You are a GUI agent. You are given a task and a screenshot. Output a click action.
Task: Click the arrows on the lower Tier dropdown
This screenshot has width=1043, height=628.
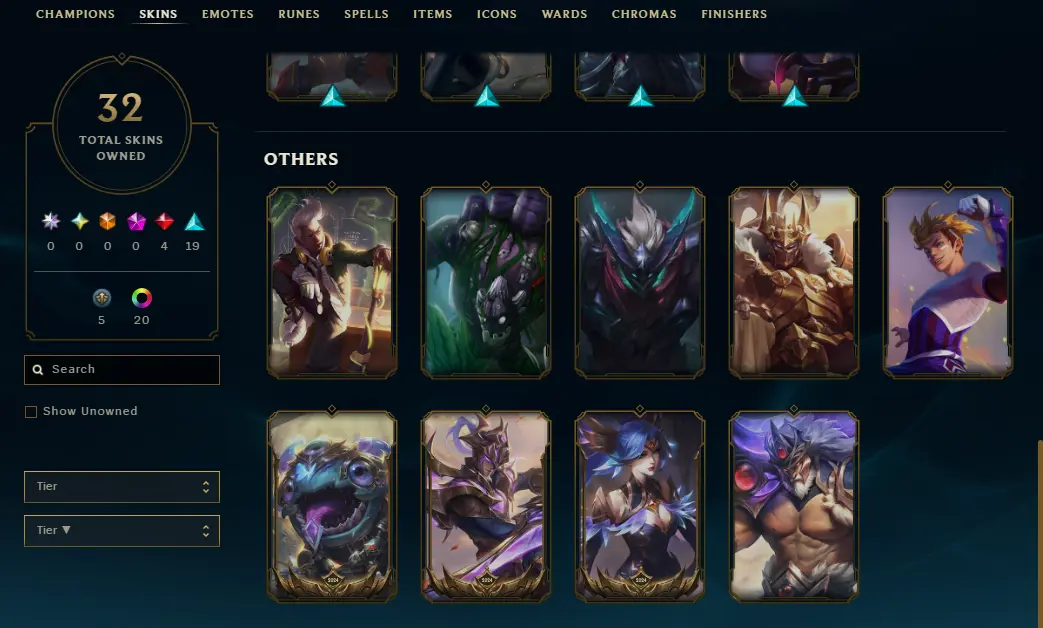pos(206,531)
